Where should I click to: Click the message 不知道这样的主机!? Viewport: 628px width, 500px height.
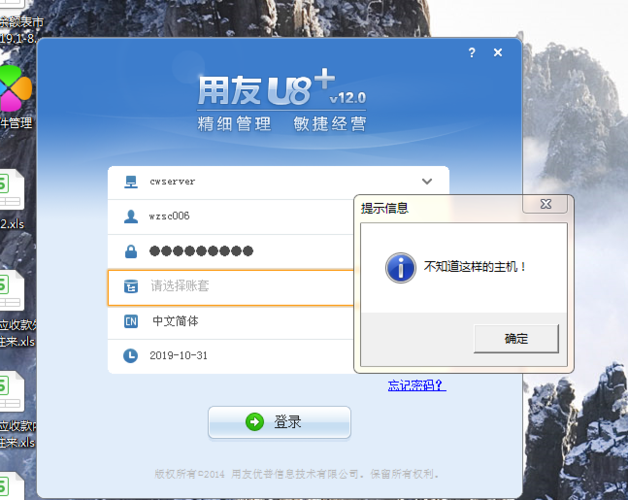(475, 267)
